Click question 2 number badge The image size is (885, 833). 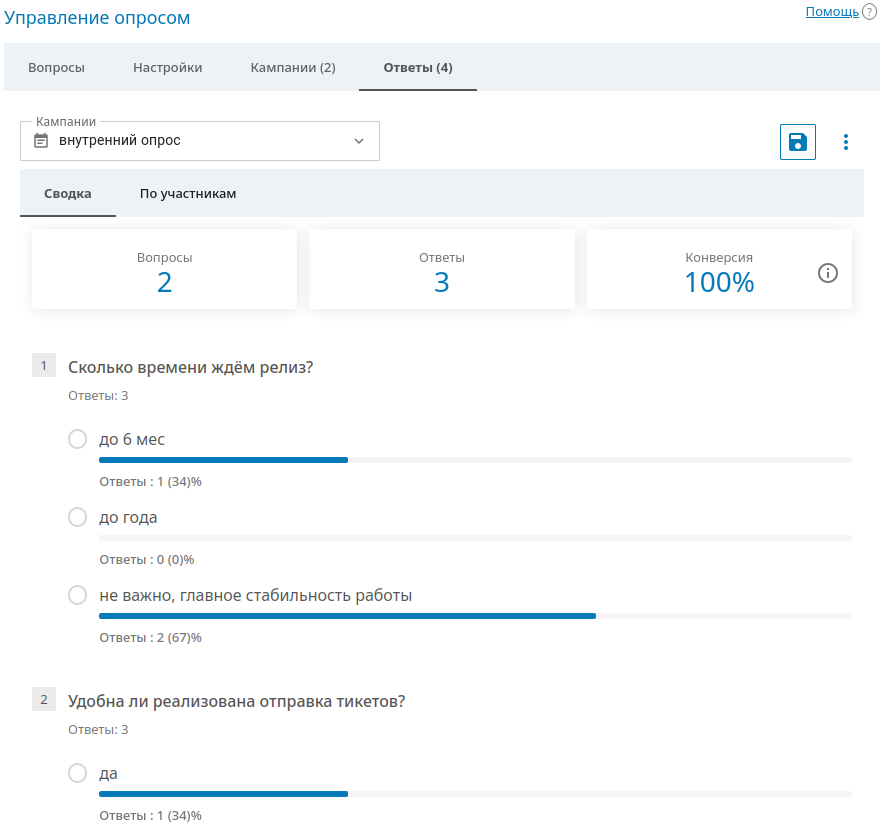point(44,700)
